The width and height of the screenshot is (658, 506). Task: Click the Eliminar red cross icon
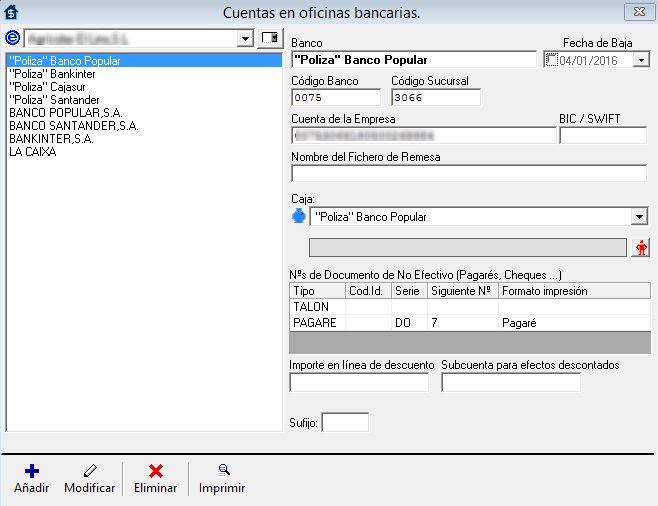(155, 470)
